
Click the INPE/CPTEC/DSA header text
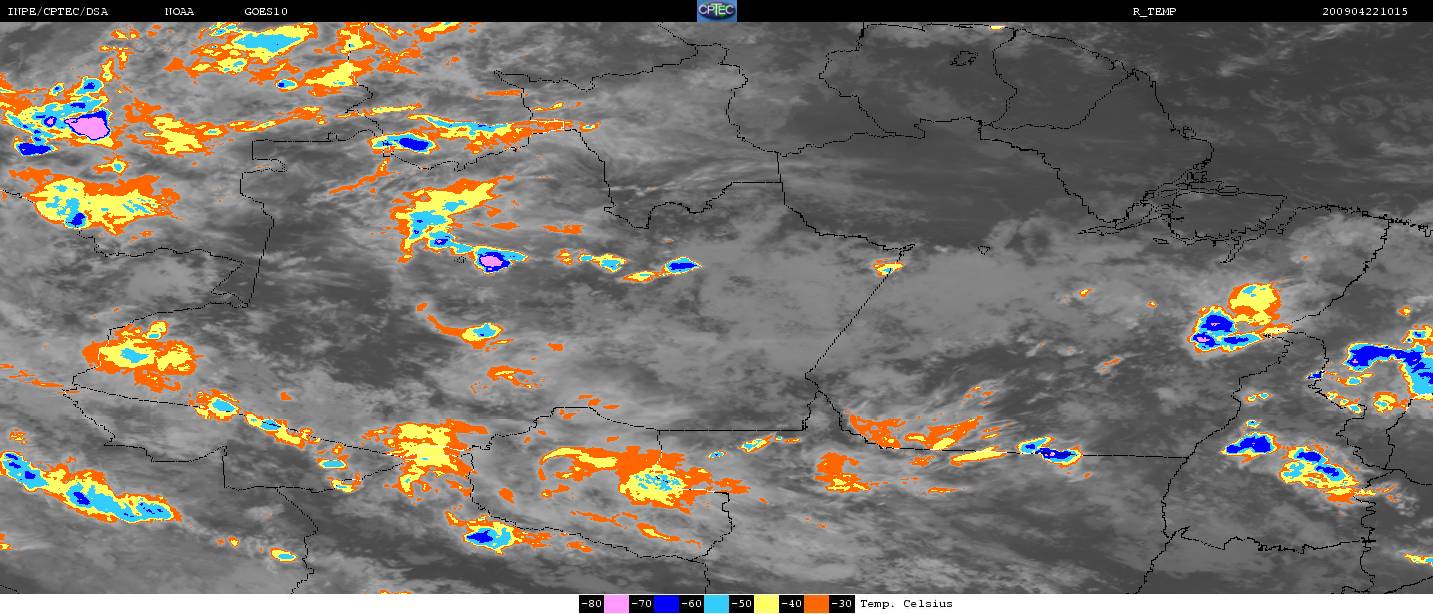tap(57, 11)
